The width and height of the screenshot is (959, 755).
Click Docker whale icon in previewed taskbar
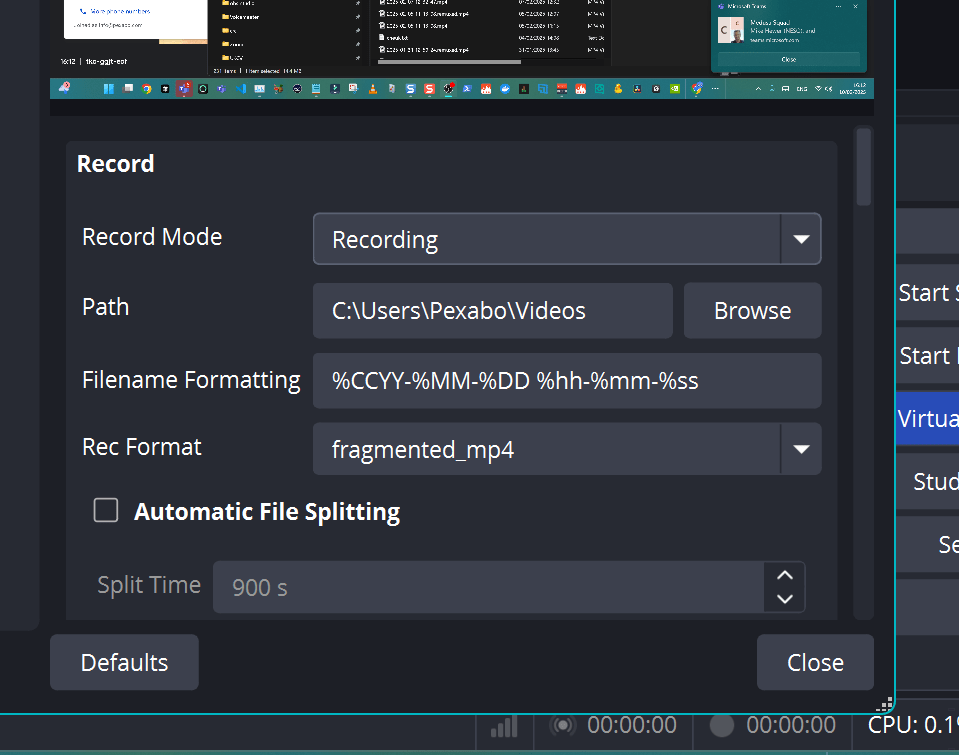pyautogui.click(x=505, y=89)
